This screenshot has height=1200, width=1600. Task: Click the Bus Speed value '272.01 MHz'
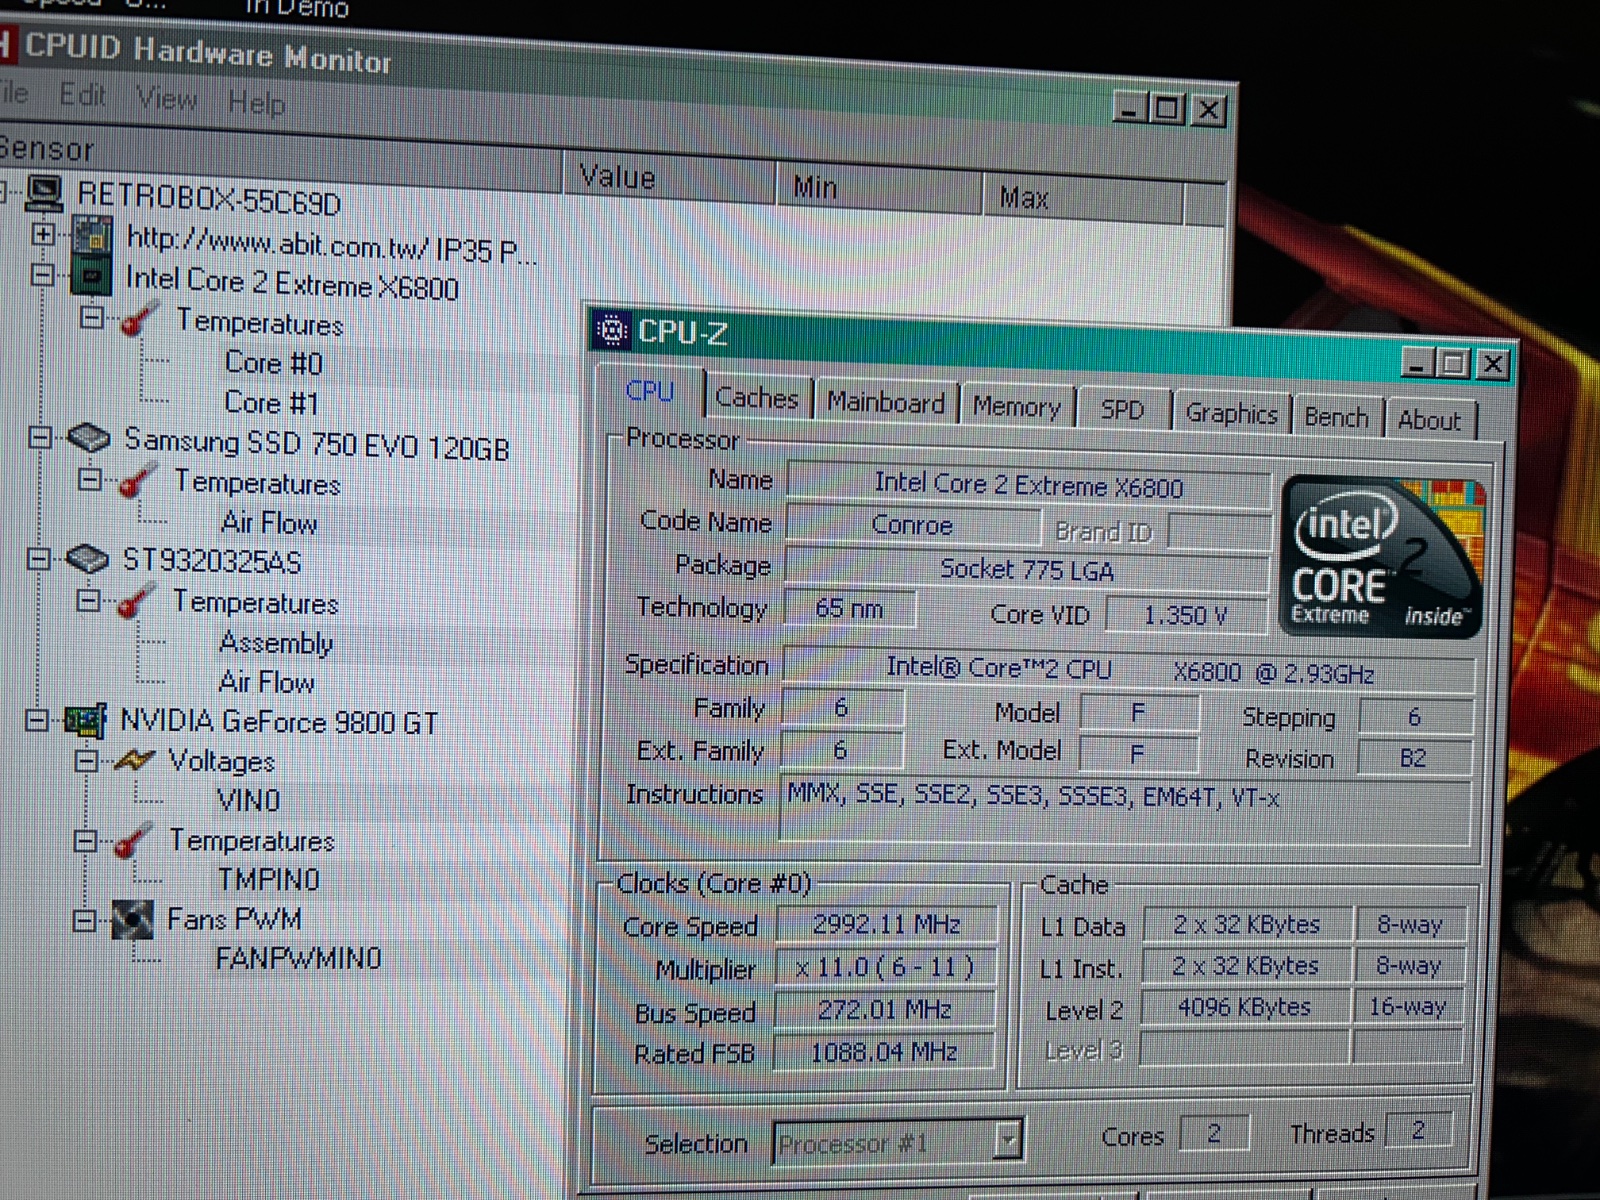pos(884,1010)
